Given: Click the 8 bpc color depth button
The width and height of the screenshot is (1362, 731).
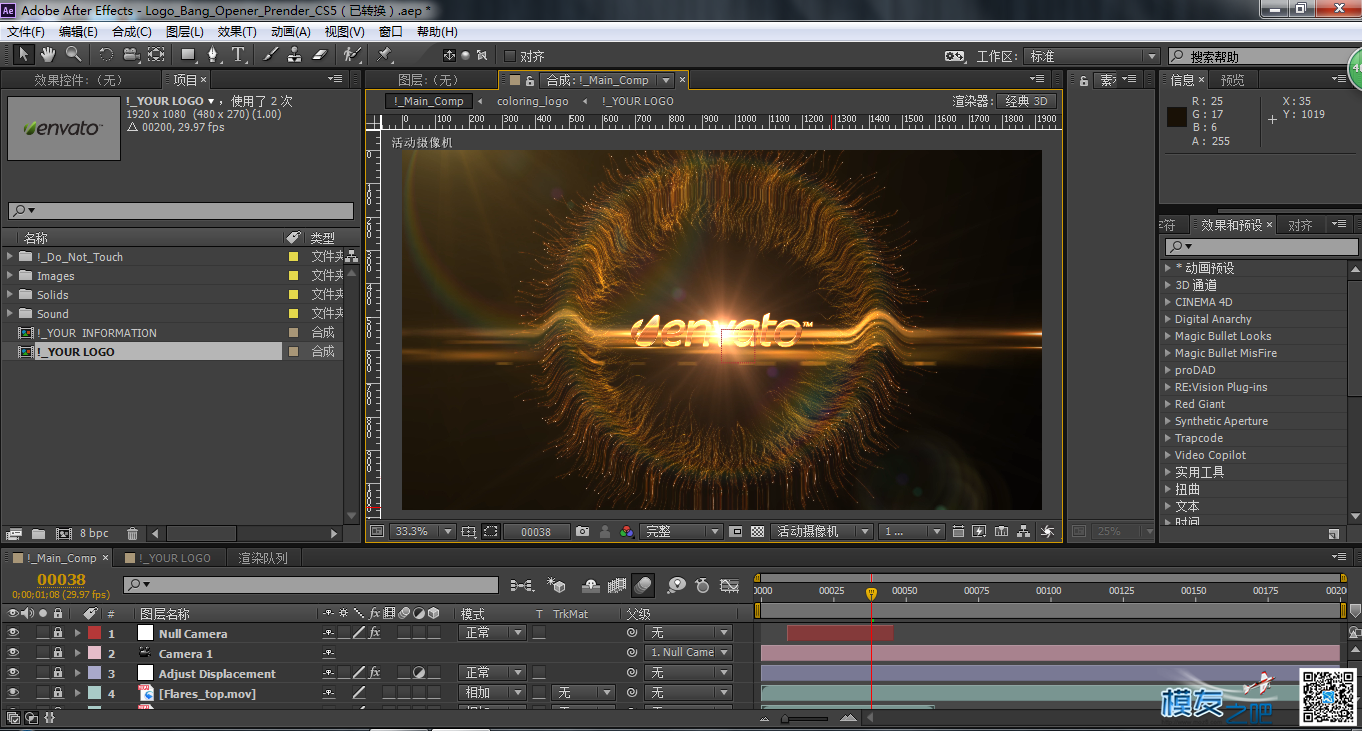Looking at the screenshot, I should [94, 534].
